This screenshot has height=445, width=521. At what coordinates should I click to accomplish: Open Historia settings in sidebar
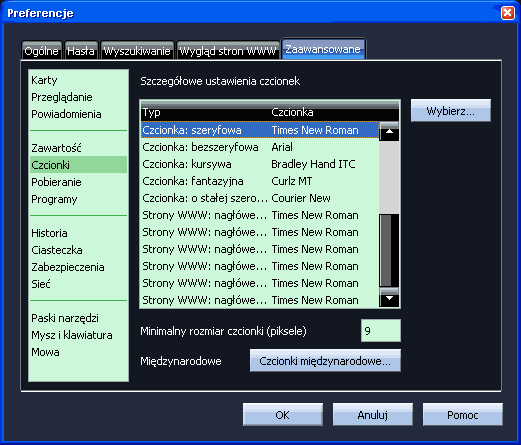pyautogui.click(x=78, y=233)
